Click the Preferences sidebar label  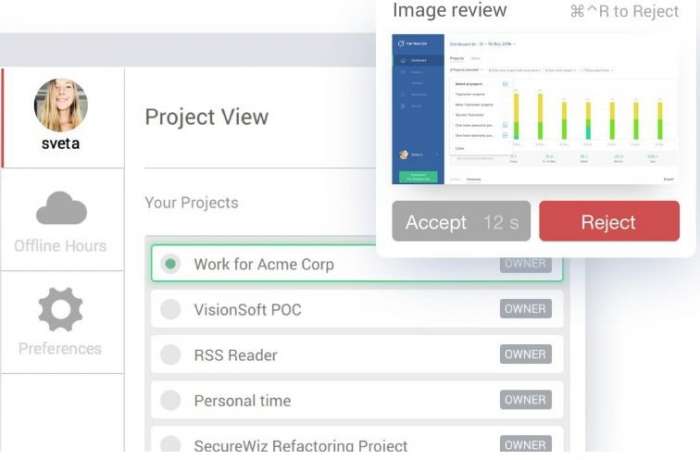[x=61, y=348]
